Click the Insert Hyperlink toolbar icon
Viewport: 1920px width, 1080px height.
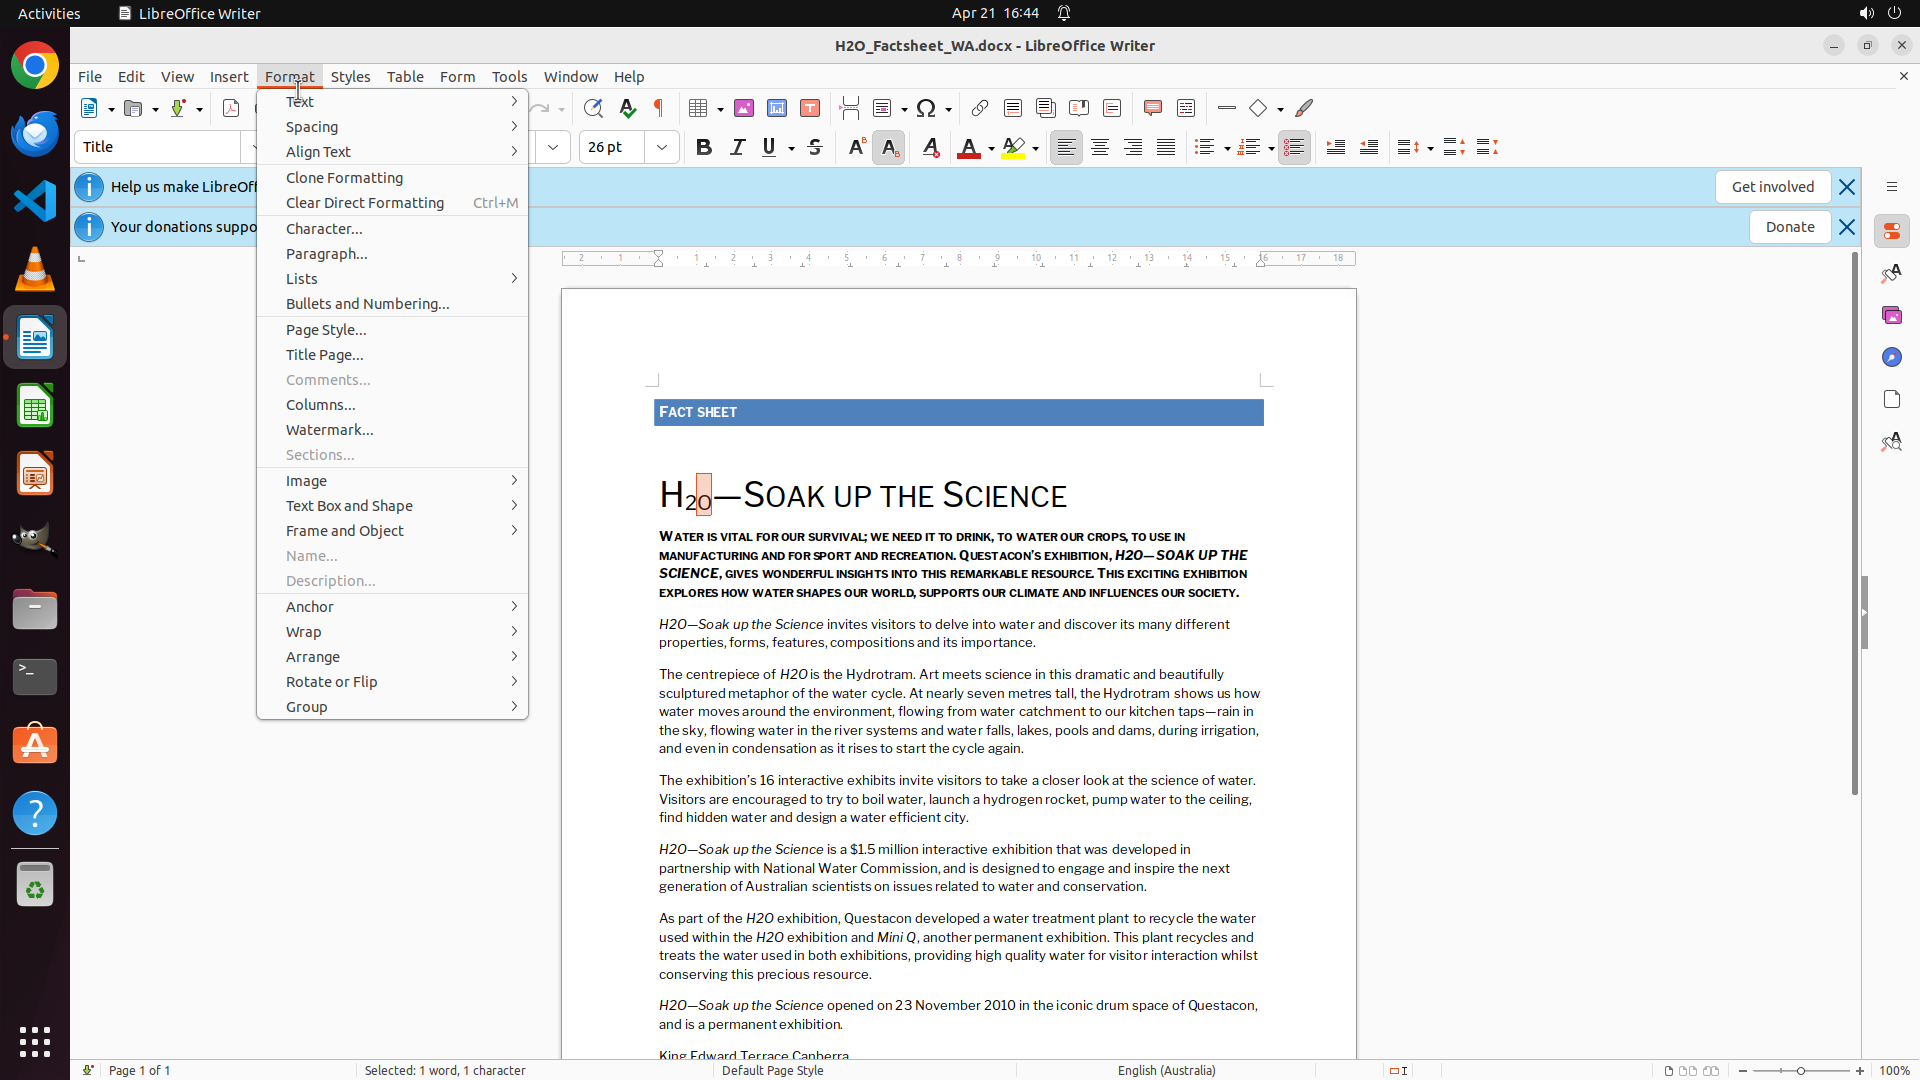[x=980, y=108]
